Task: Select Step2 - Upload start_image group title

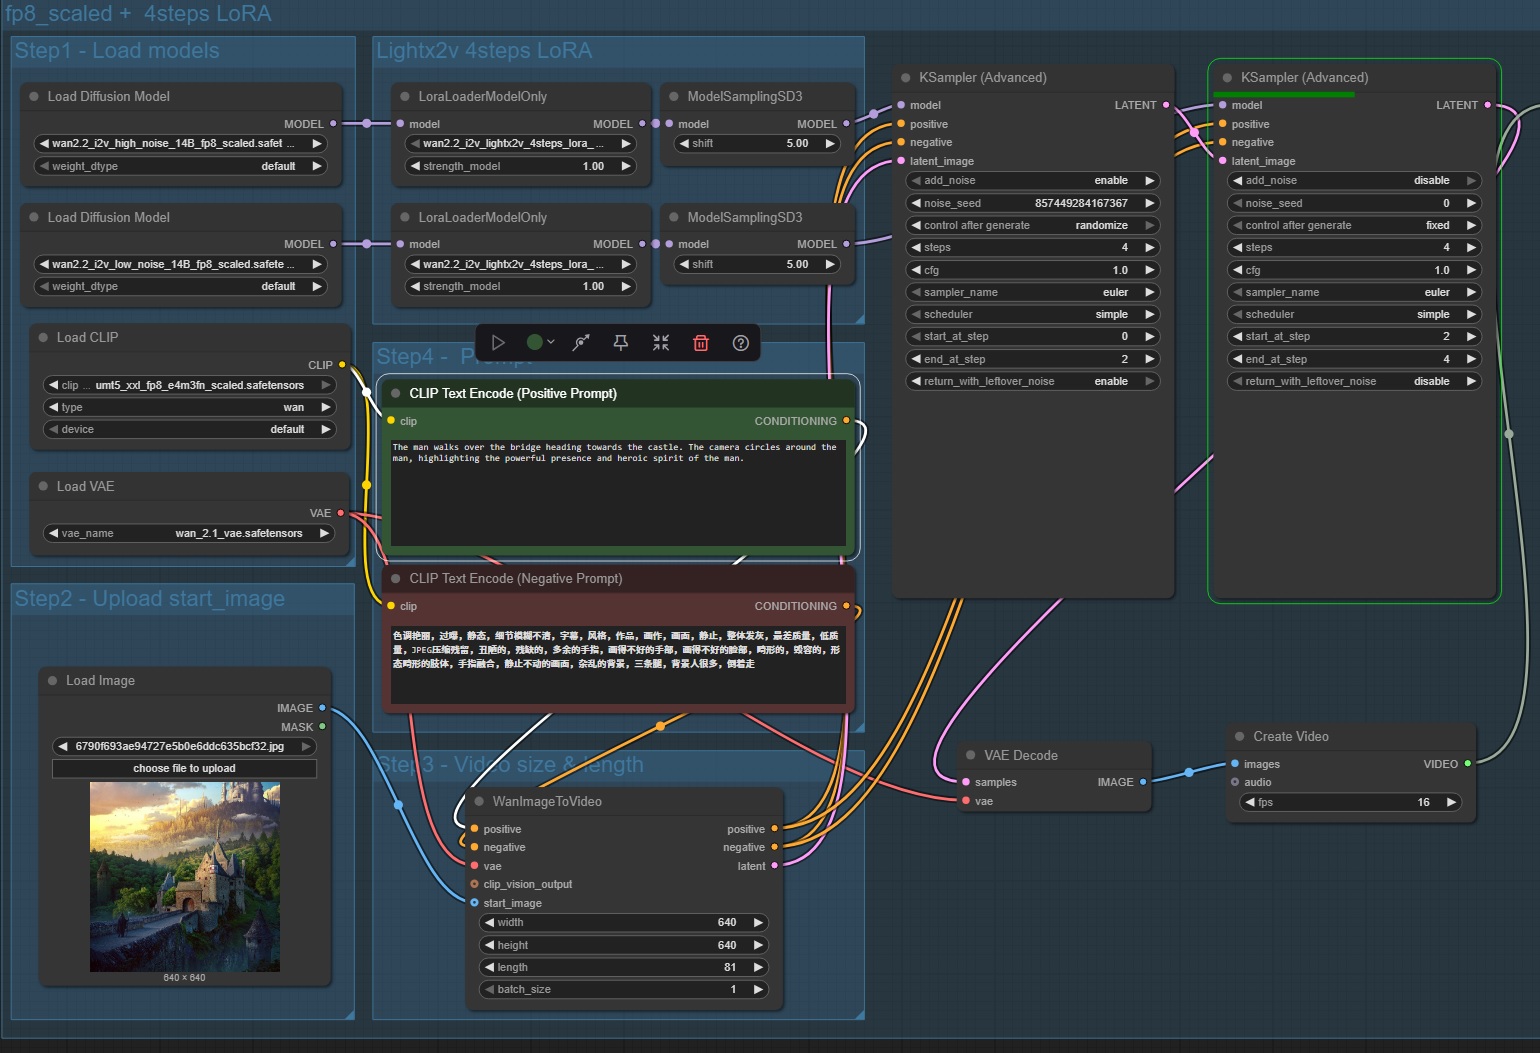Action: click(x=150, y=599)
